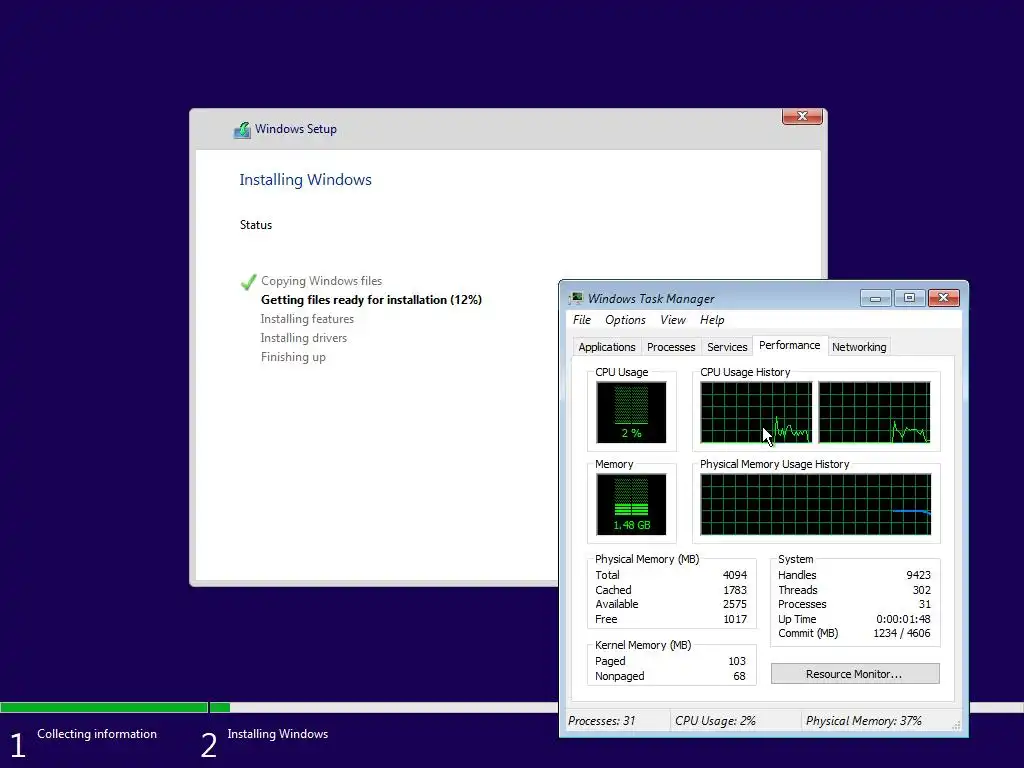Image resolution: width=1024 pixels, height=768 pixels.
Task: Click 'Processes: 31' in status bar
Action: pos(601,721)
